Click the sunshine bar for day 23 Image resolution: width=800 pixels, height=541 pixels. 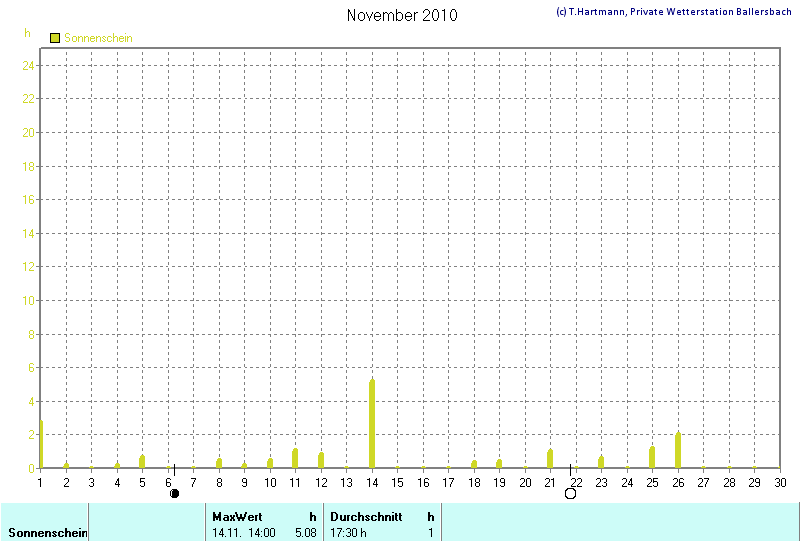pyautogui.click(x=601, y=462)
